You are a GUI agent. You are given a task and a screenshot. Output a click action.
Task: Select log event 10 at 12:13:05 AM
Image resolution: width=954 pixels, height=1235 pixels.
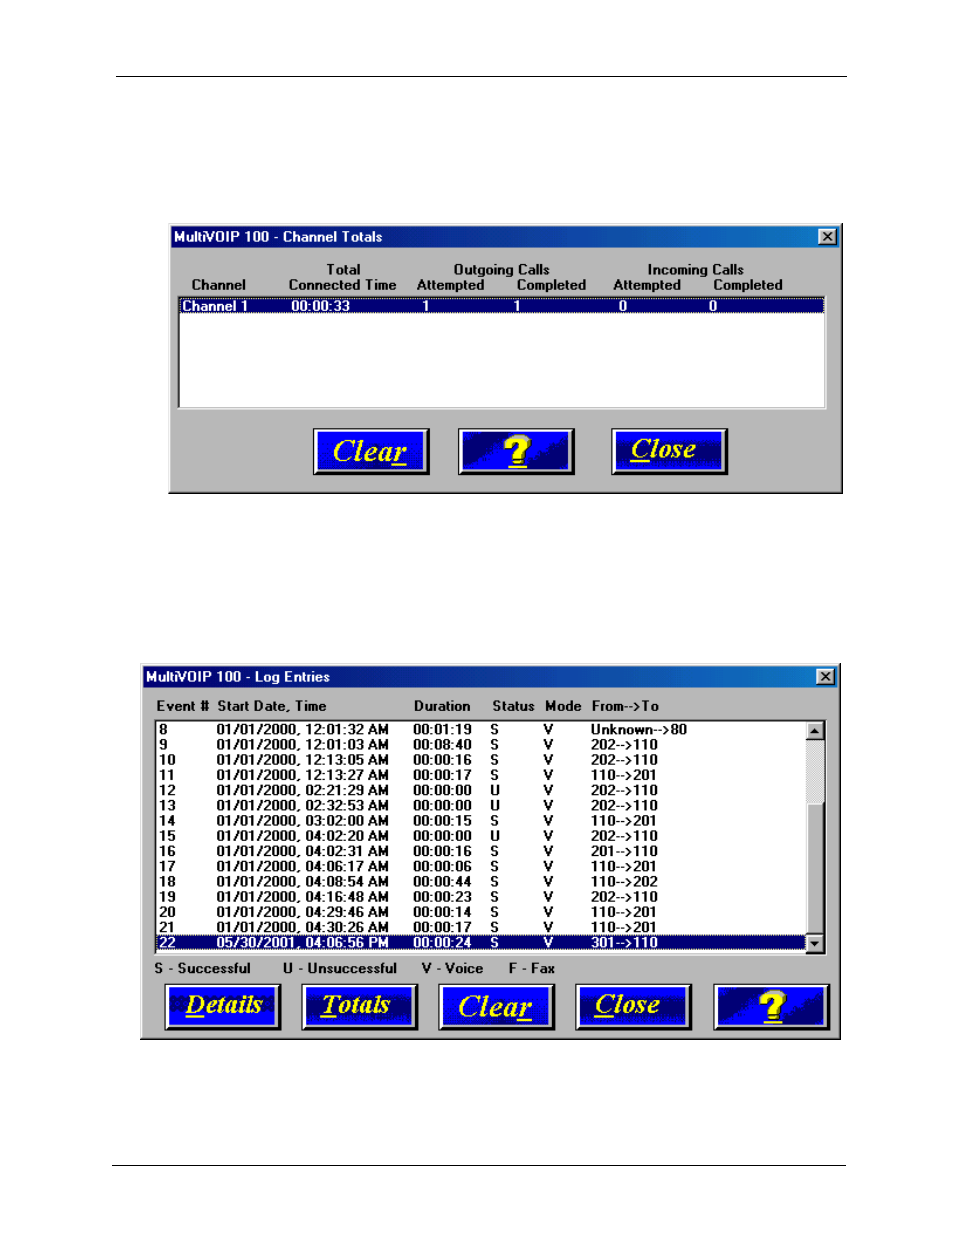coord(481,760)
